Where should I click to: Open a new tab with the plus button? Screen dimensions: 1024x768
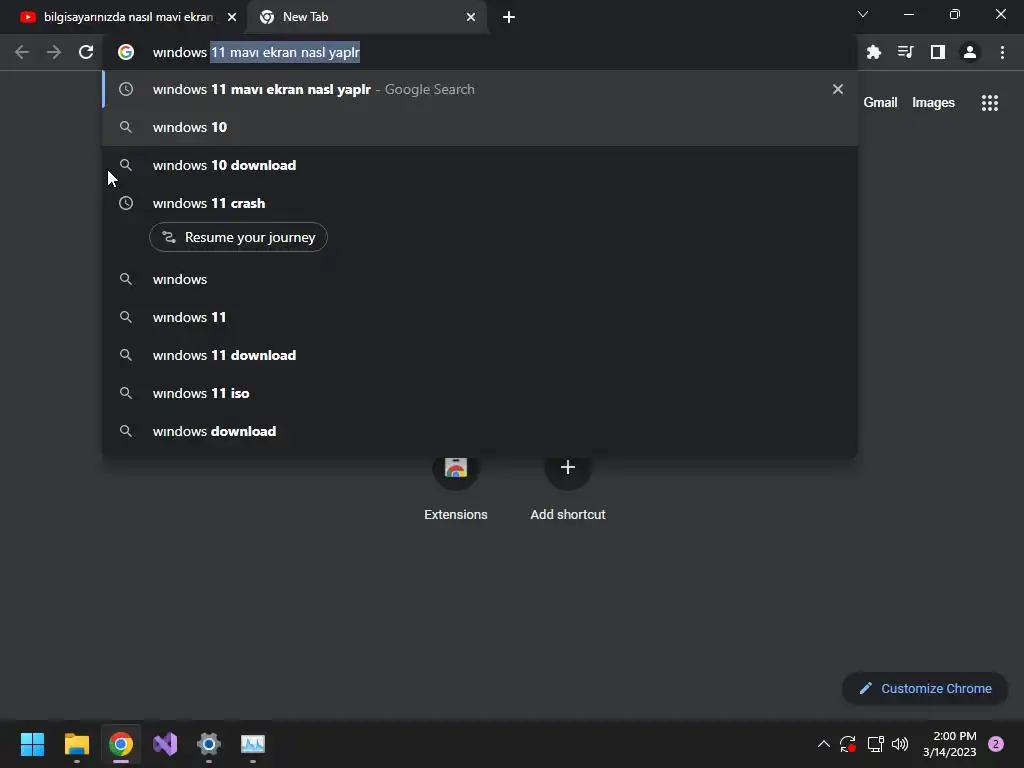point(509,17)
